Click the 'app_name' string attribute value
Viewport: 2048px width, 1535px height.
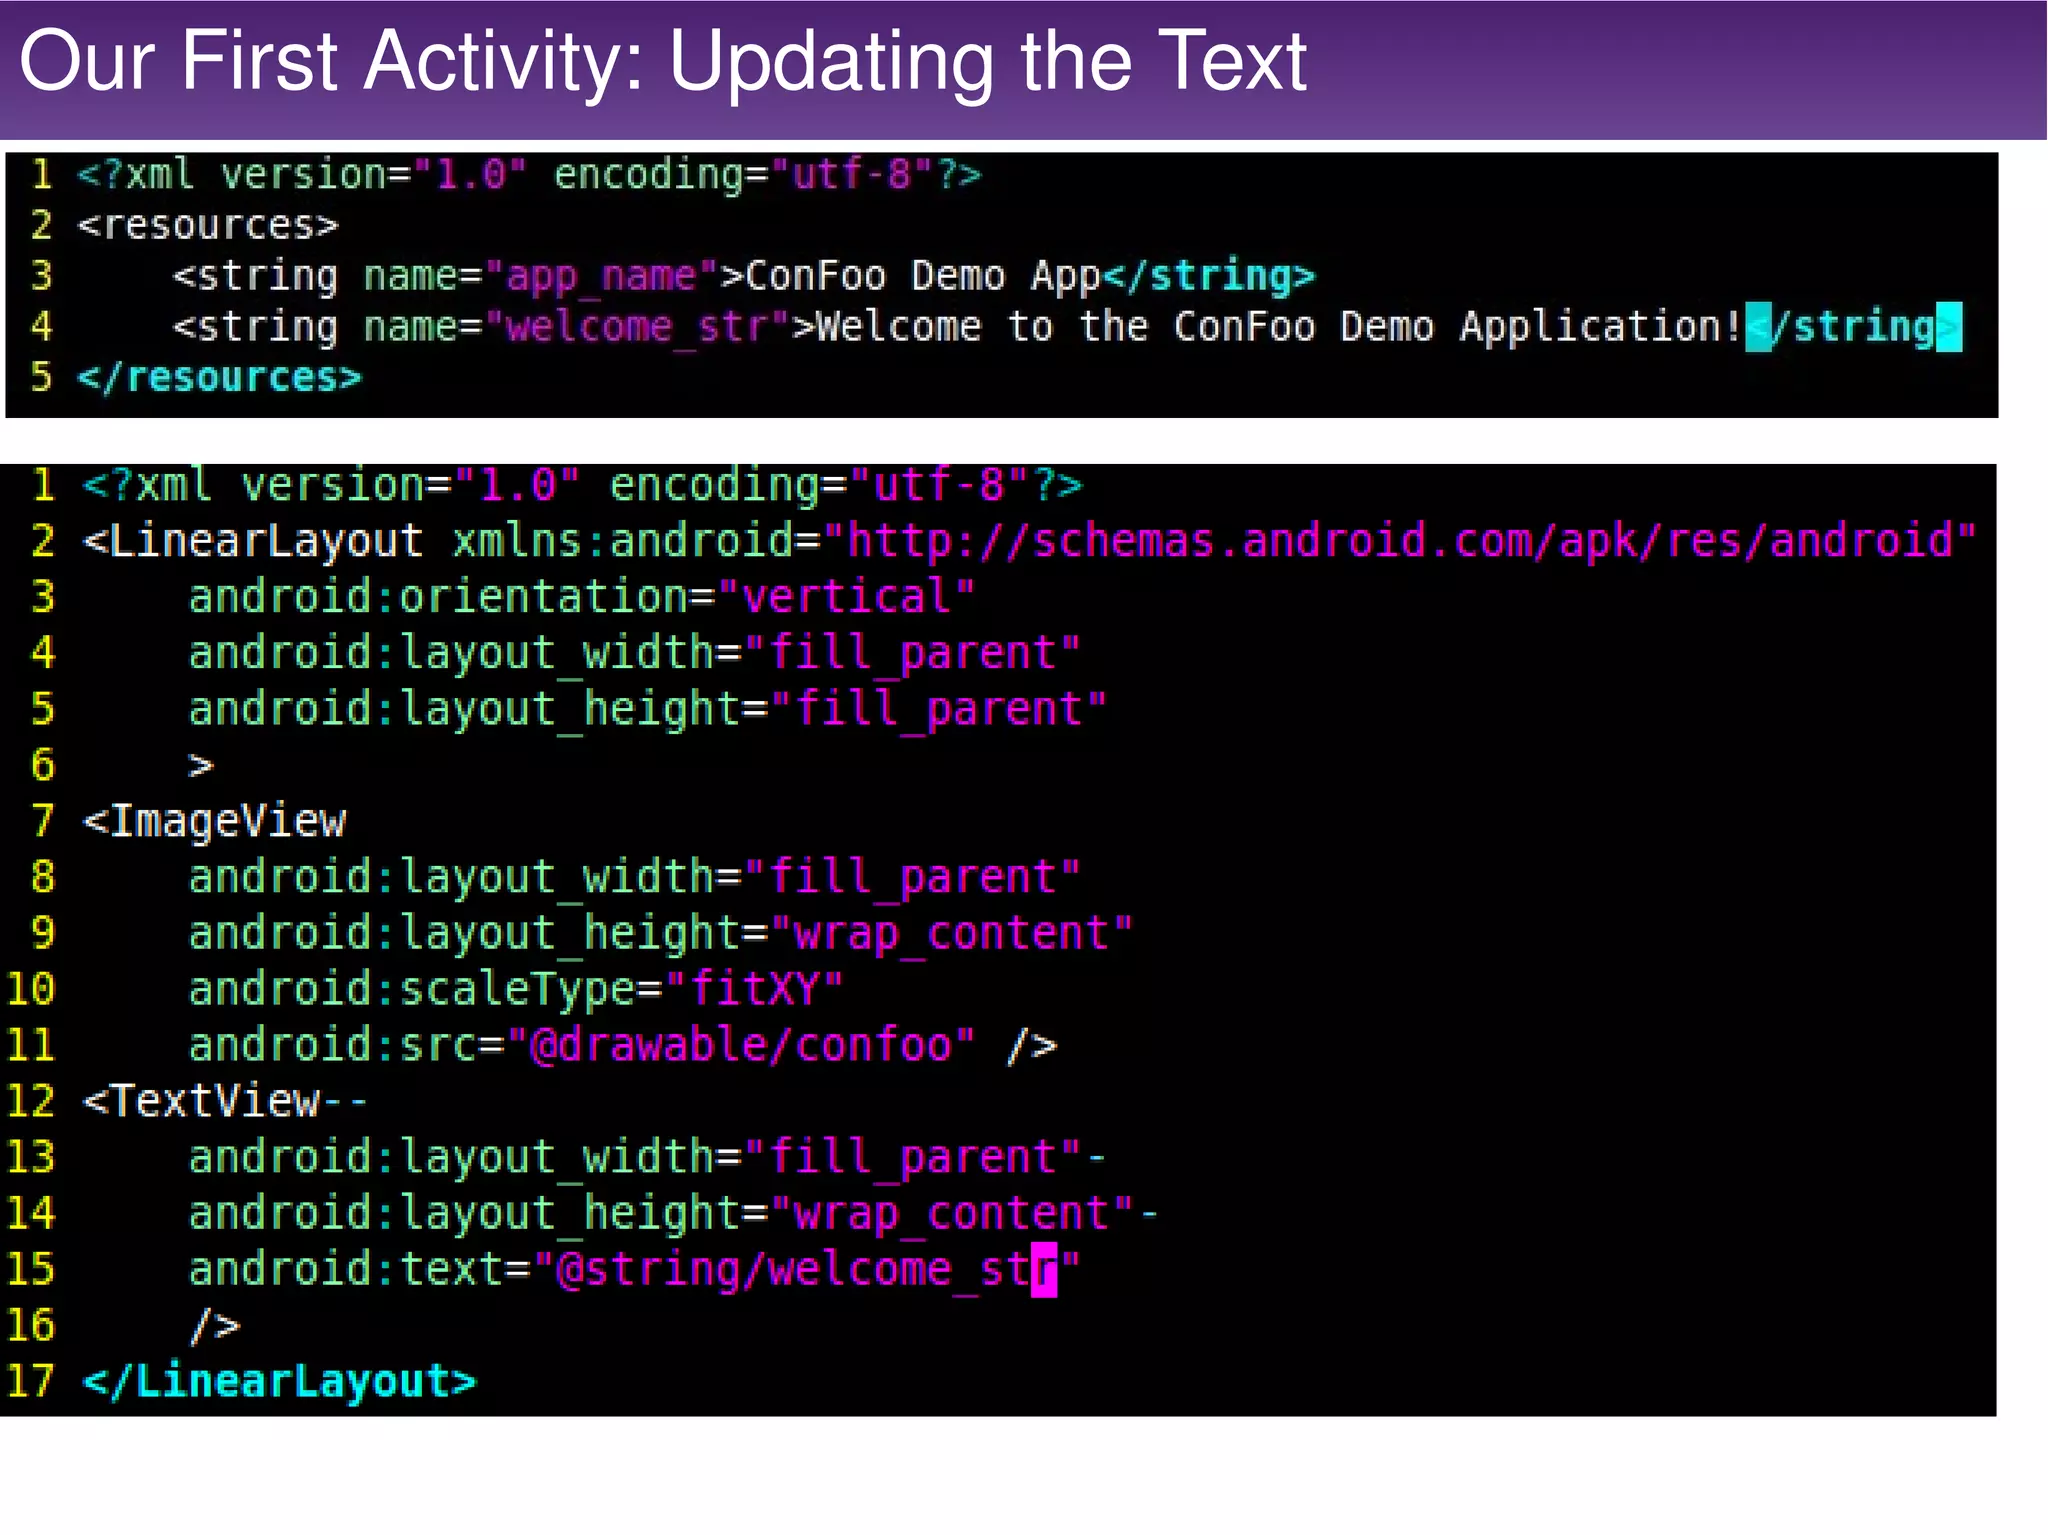click(x=601, y=276)
